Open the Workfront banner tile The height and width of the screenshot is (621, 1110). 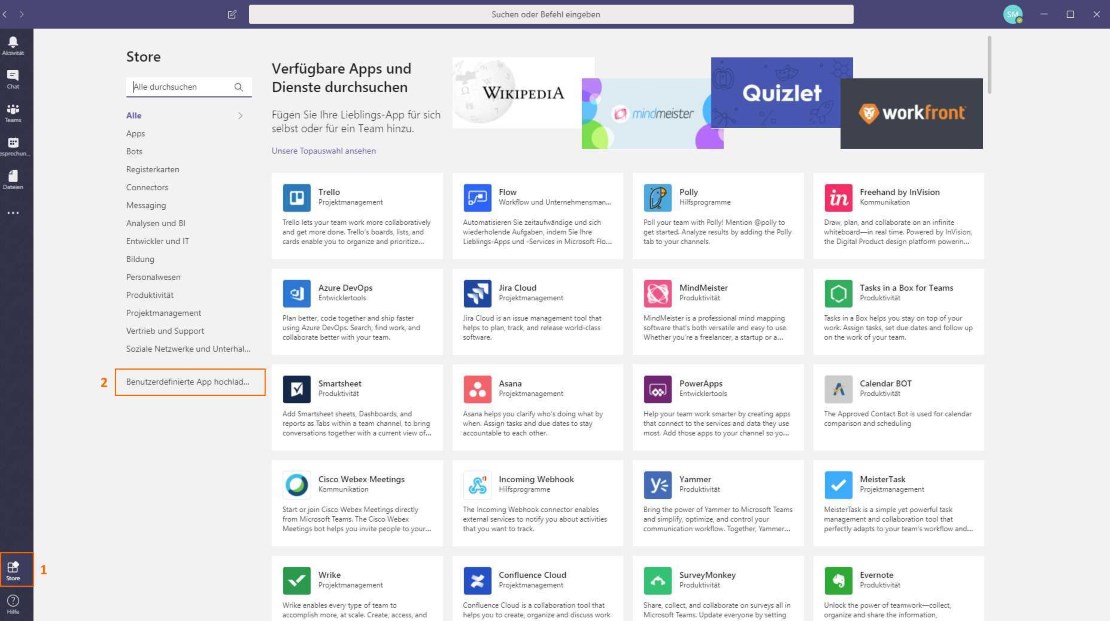tap(911, 113)
